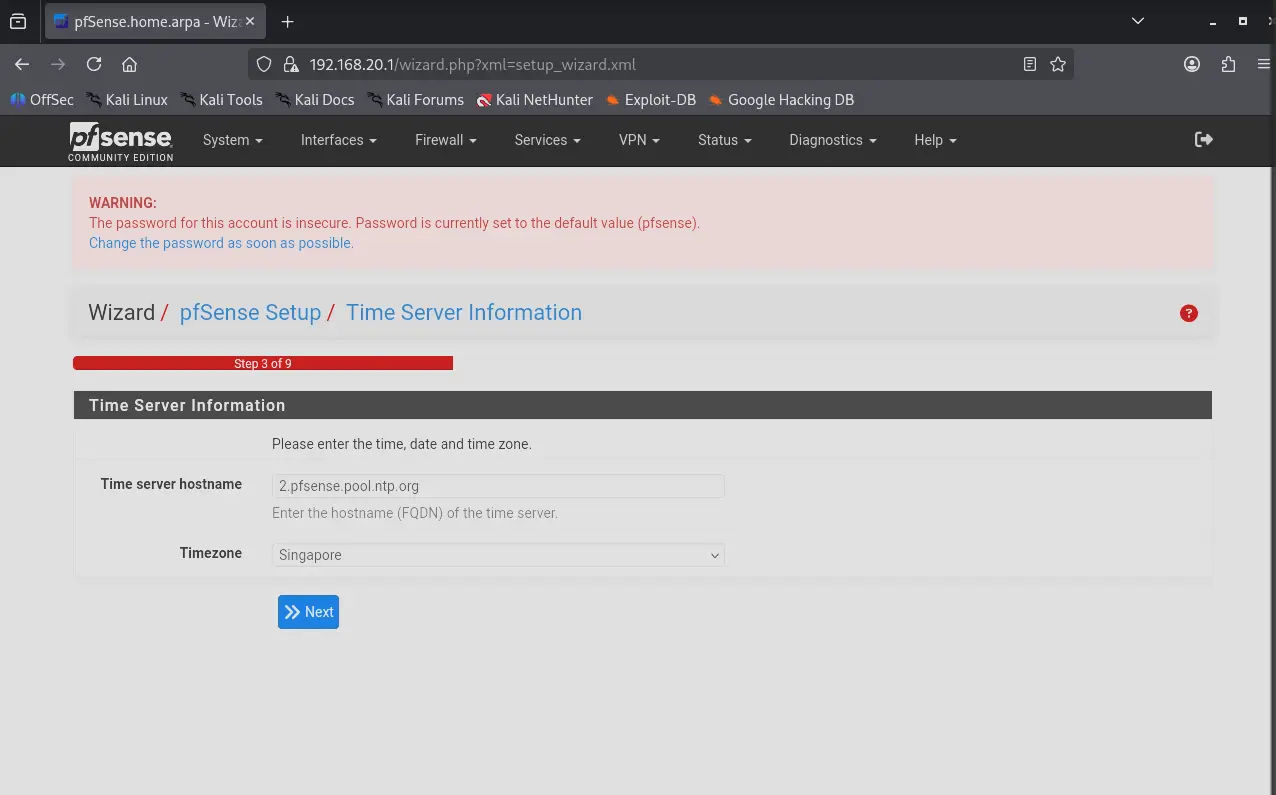Expand the VPN menu
Image resolution: width=1276 pixels, height=795 pixels.
tap(639, 140)
